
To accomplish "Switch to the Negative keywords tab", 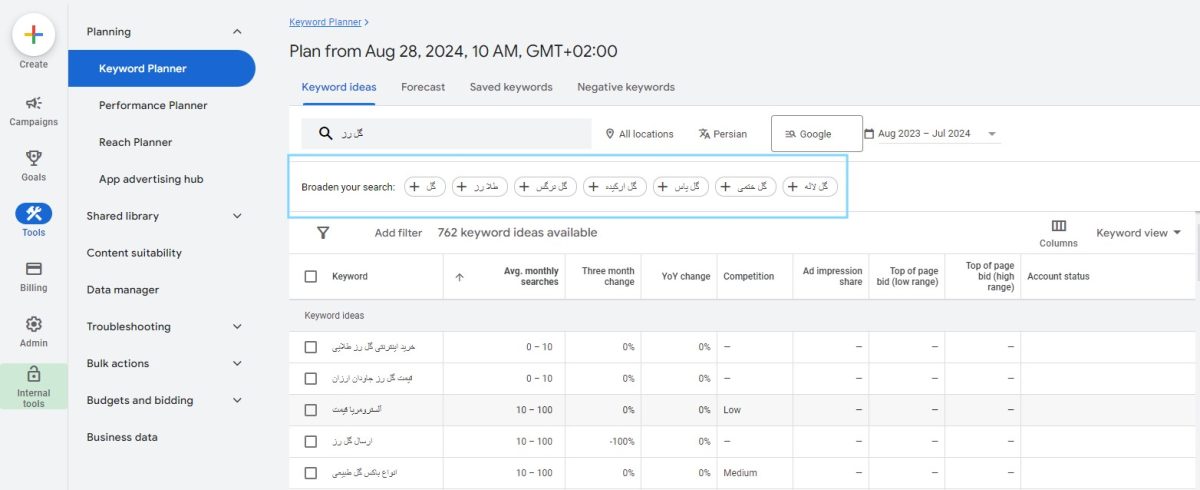I will (626, 87).
